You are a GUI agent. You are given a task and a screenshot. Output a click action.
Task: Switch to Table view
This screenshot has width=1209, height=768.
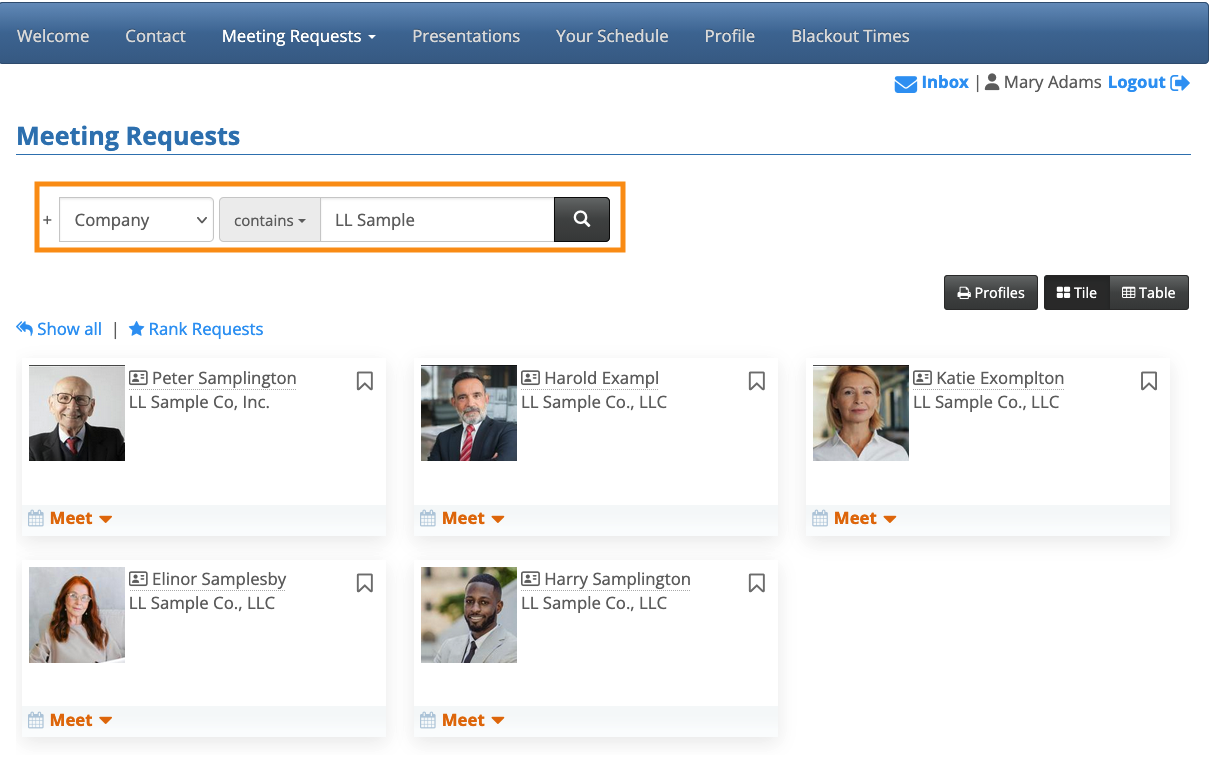[1149, 293]
